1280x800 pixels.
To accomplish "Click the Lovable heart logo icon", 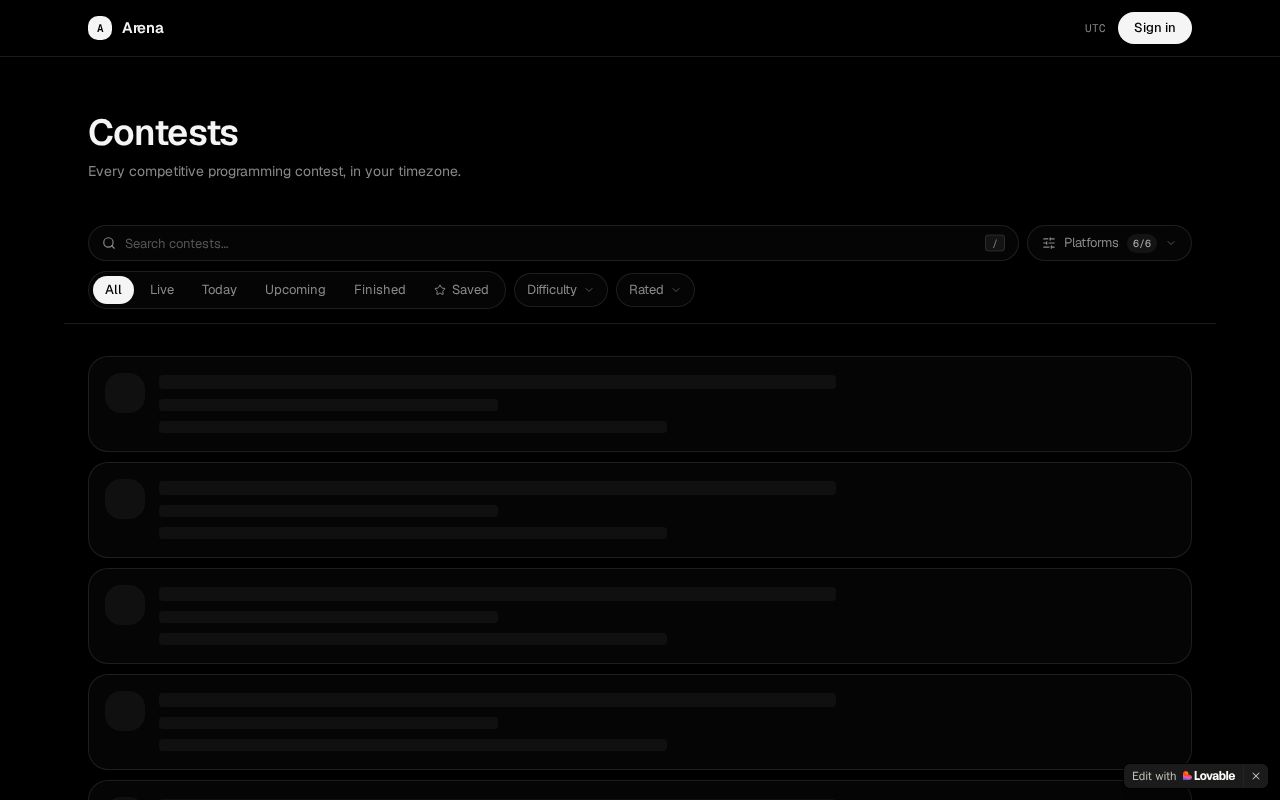I will point(1187,776).
